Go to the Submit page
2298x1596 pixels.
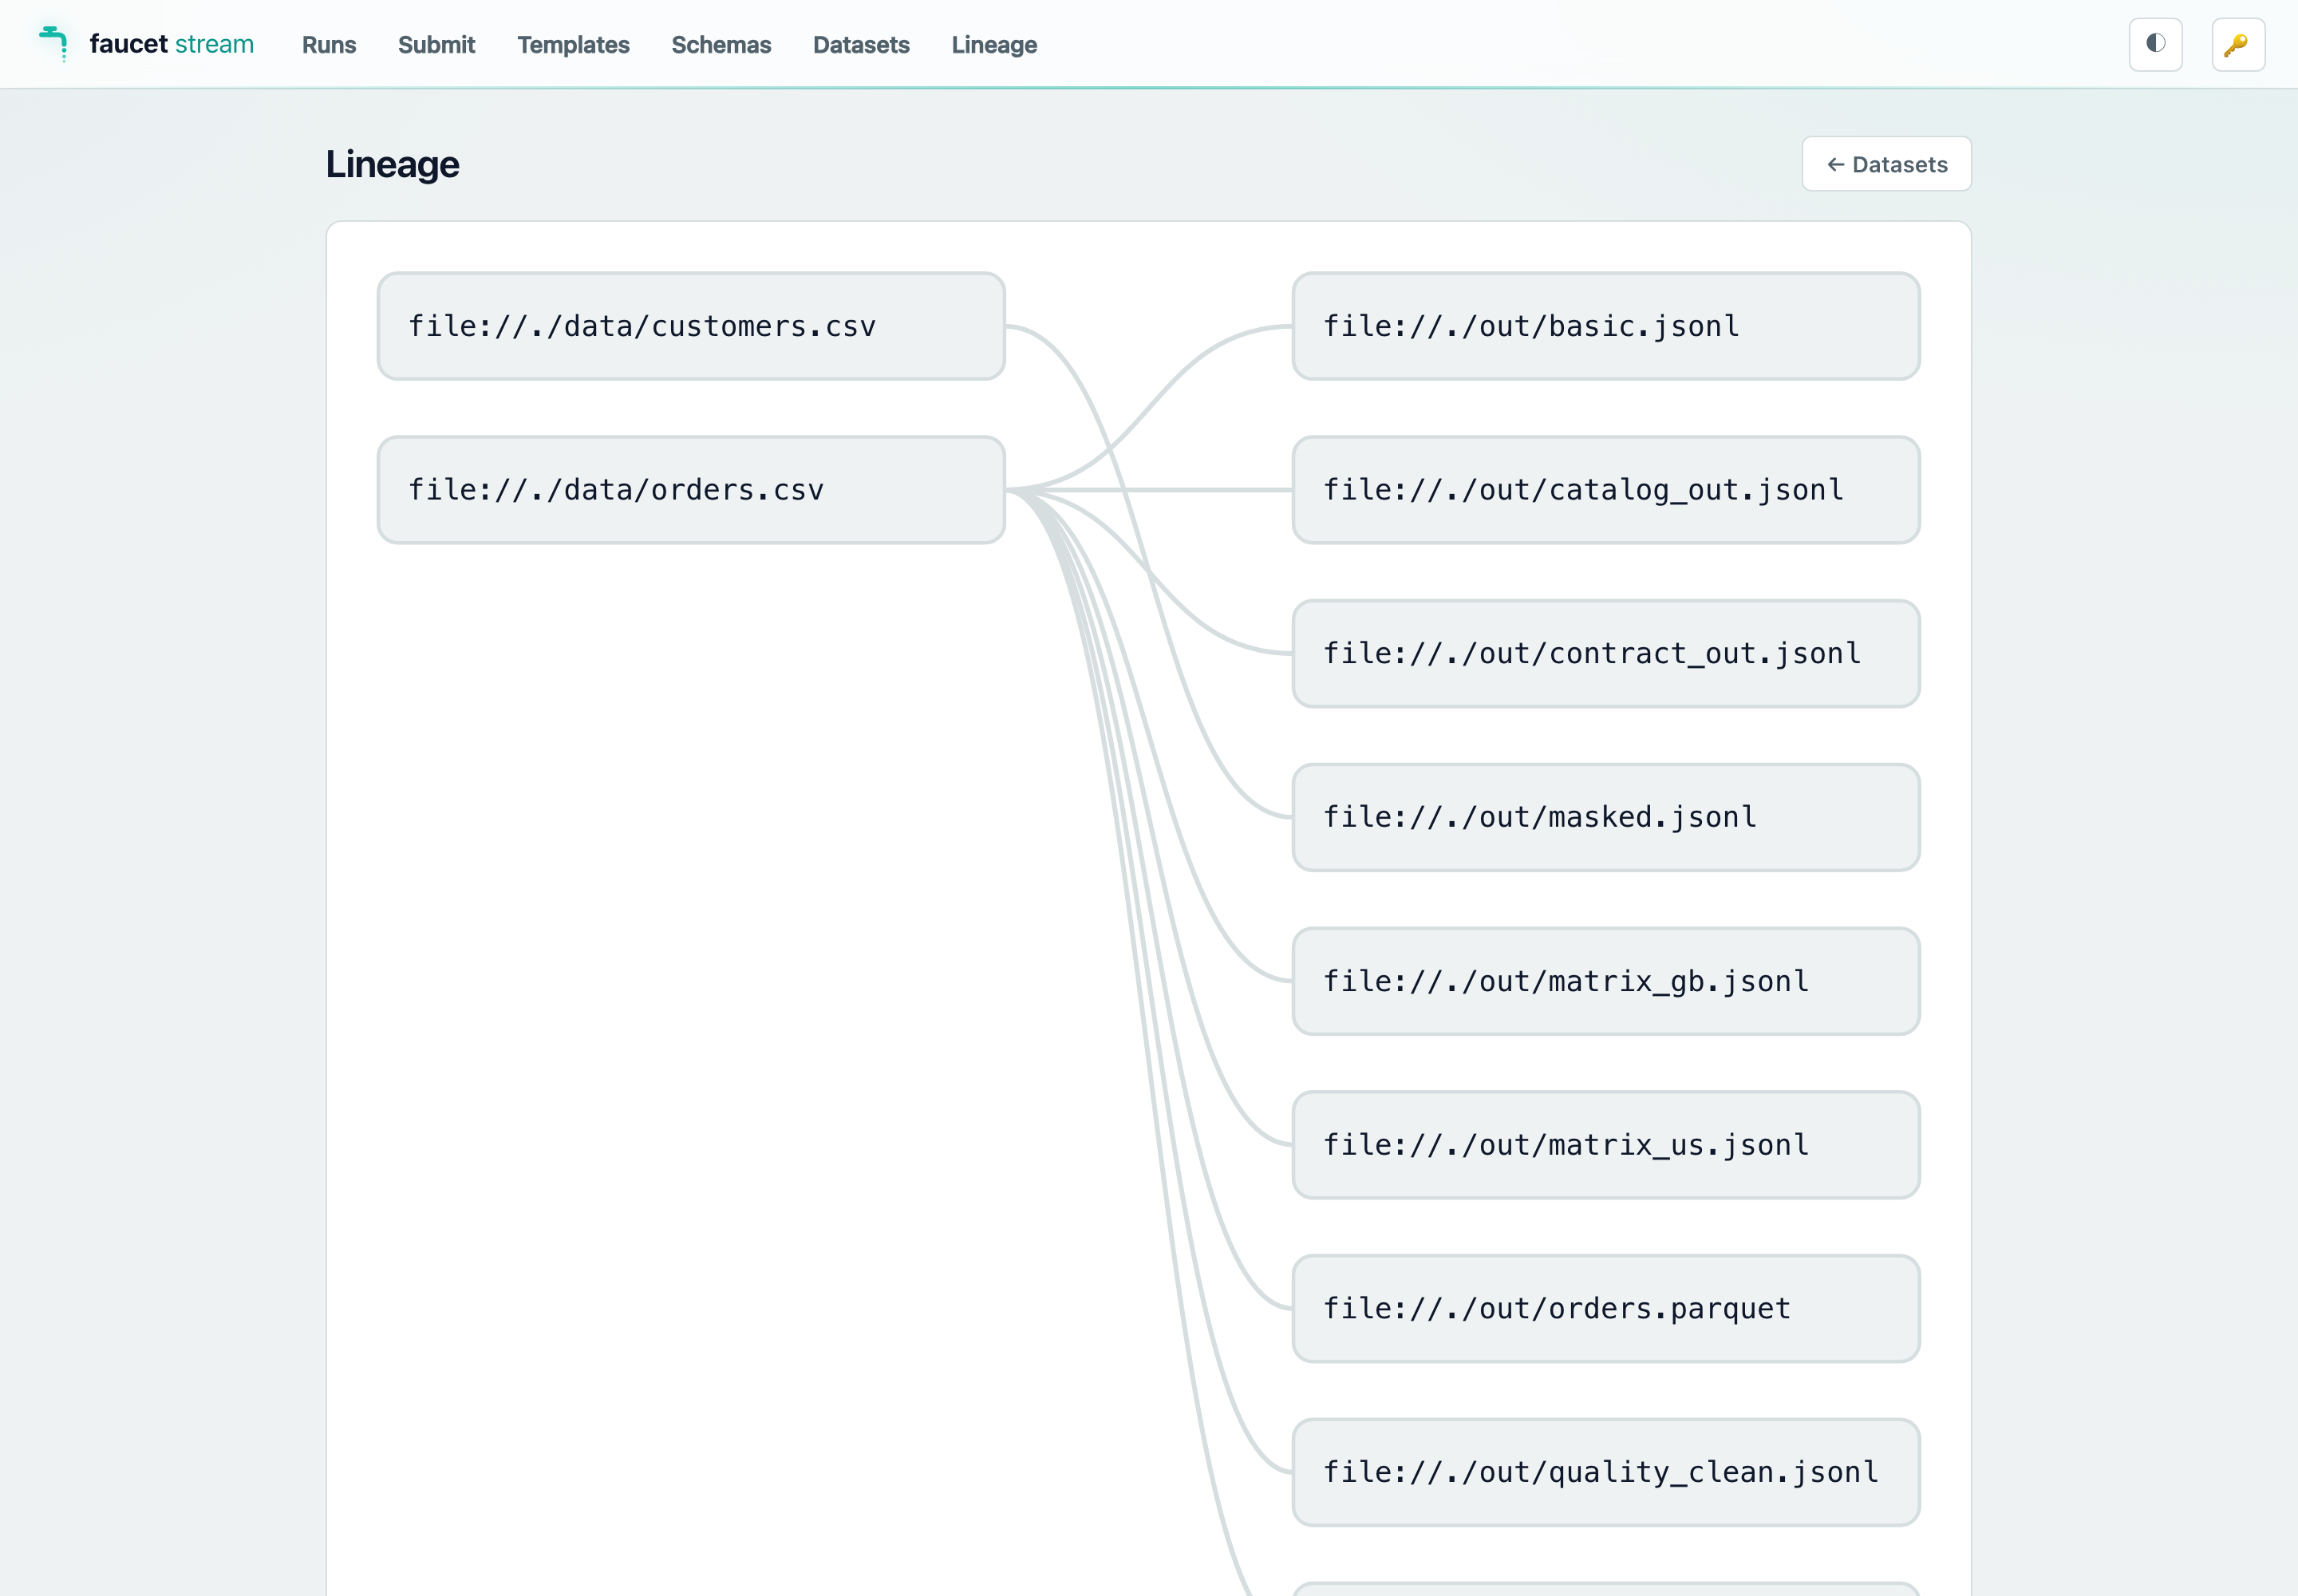(x=436, y=45)
